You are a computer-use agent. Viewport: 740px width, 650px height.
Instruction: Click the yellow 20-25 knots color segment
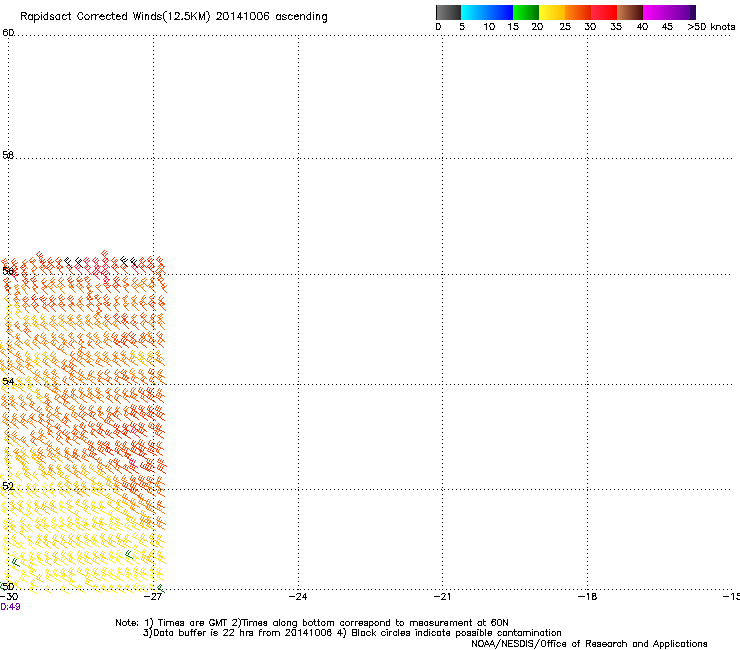coord(552,12)
